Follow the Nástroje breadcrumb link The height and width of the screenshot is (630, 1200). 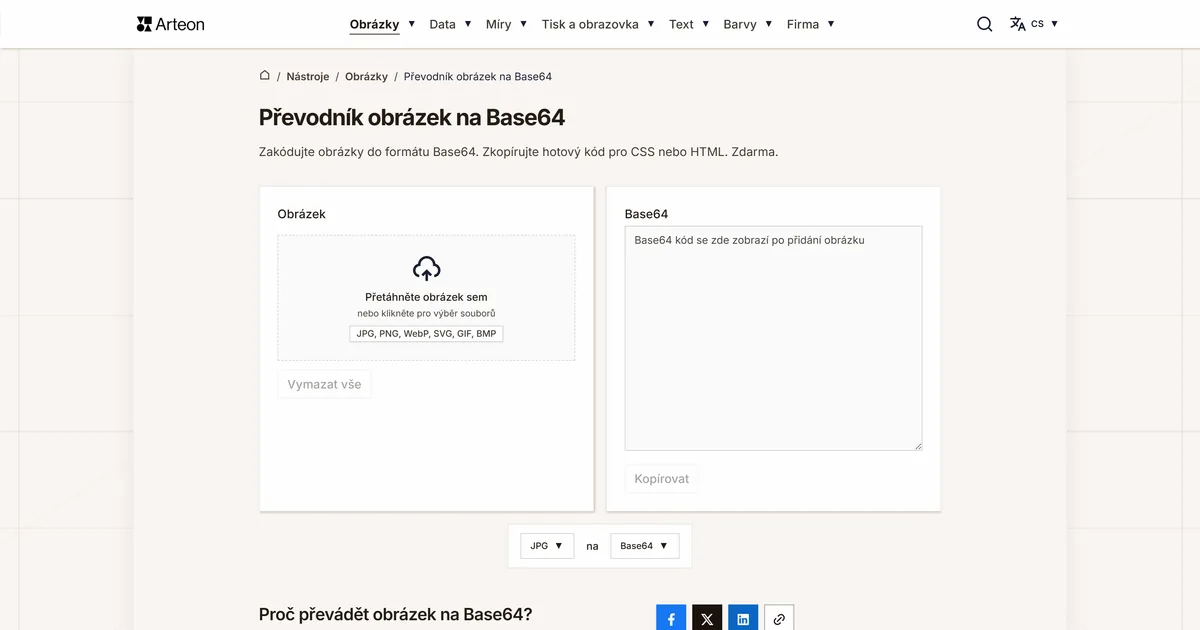coord(308,76)
